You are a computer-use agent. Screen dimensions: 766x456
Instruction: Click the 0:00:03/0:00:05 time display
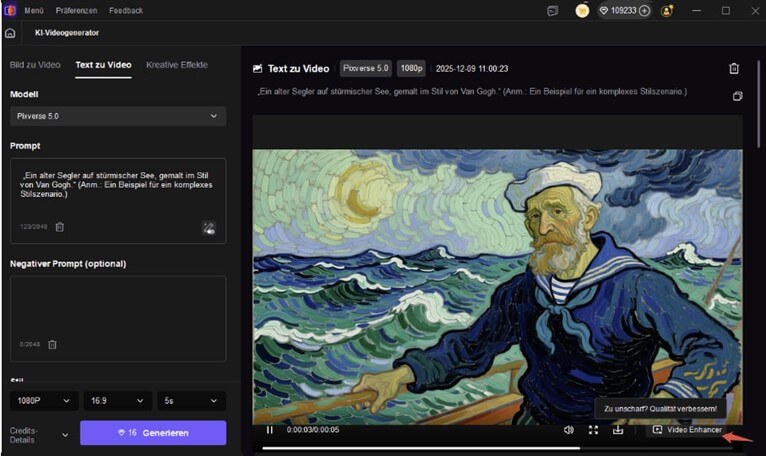click(x=313, y=430)
